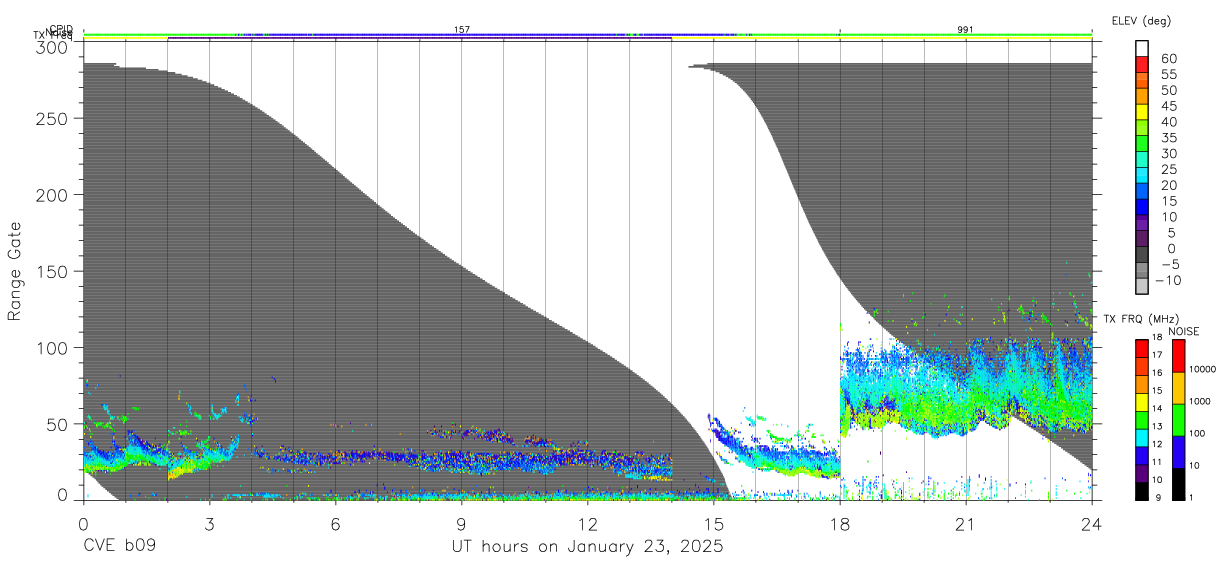The width and height of the screenshot is (1228, 567).
Task: Click '200' on the Range Gate axis
Action: pyautogui.click(x=53, y=194)
